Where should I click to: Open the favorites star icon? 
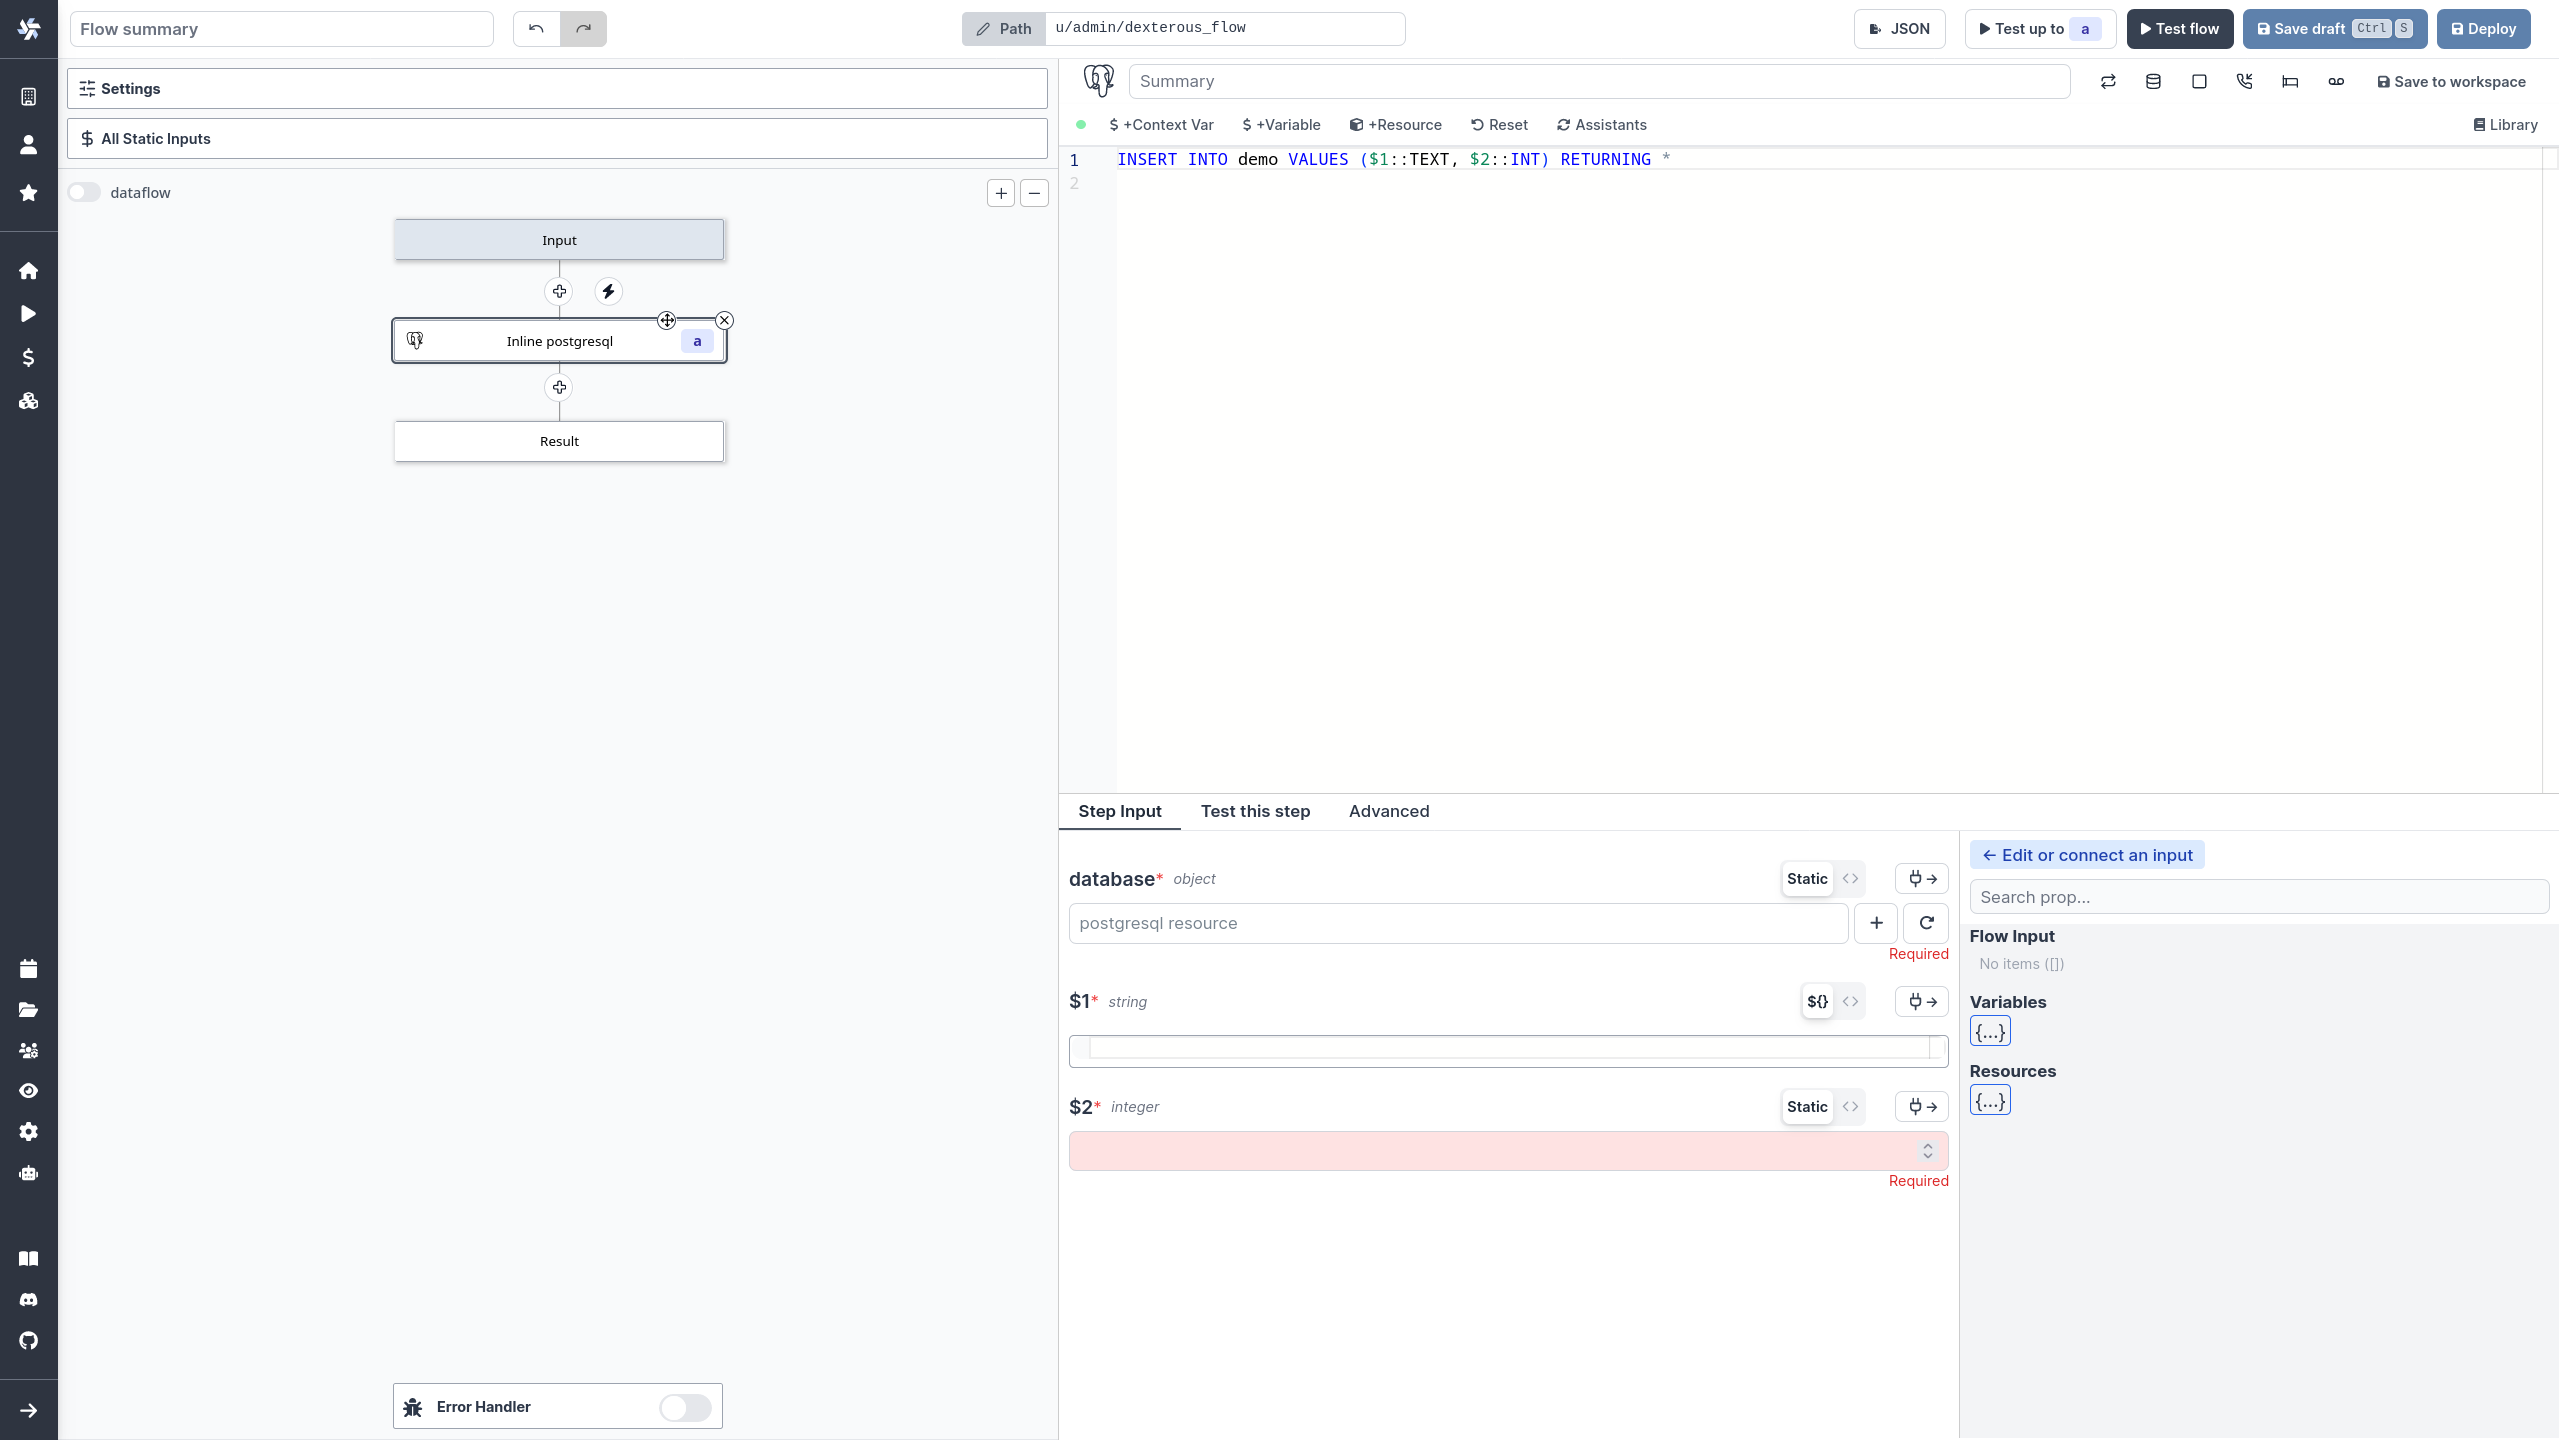tap(29, 193)
